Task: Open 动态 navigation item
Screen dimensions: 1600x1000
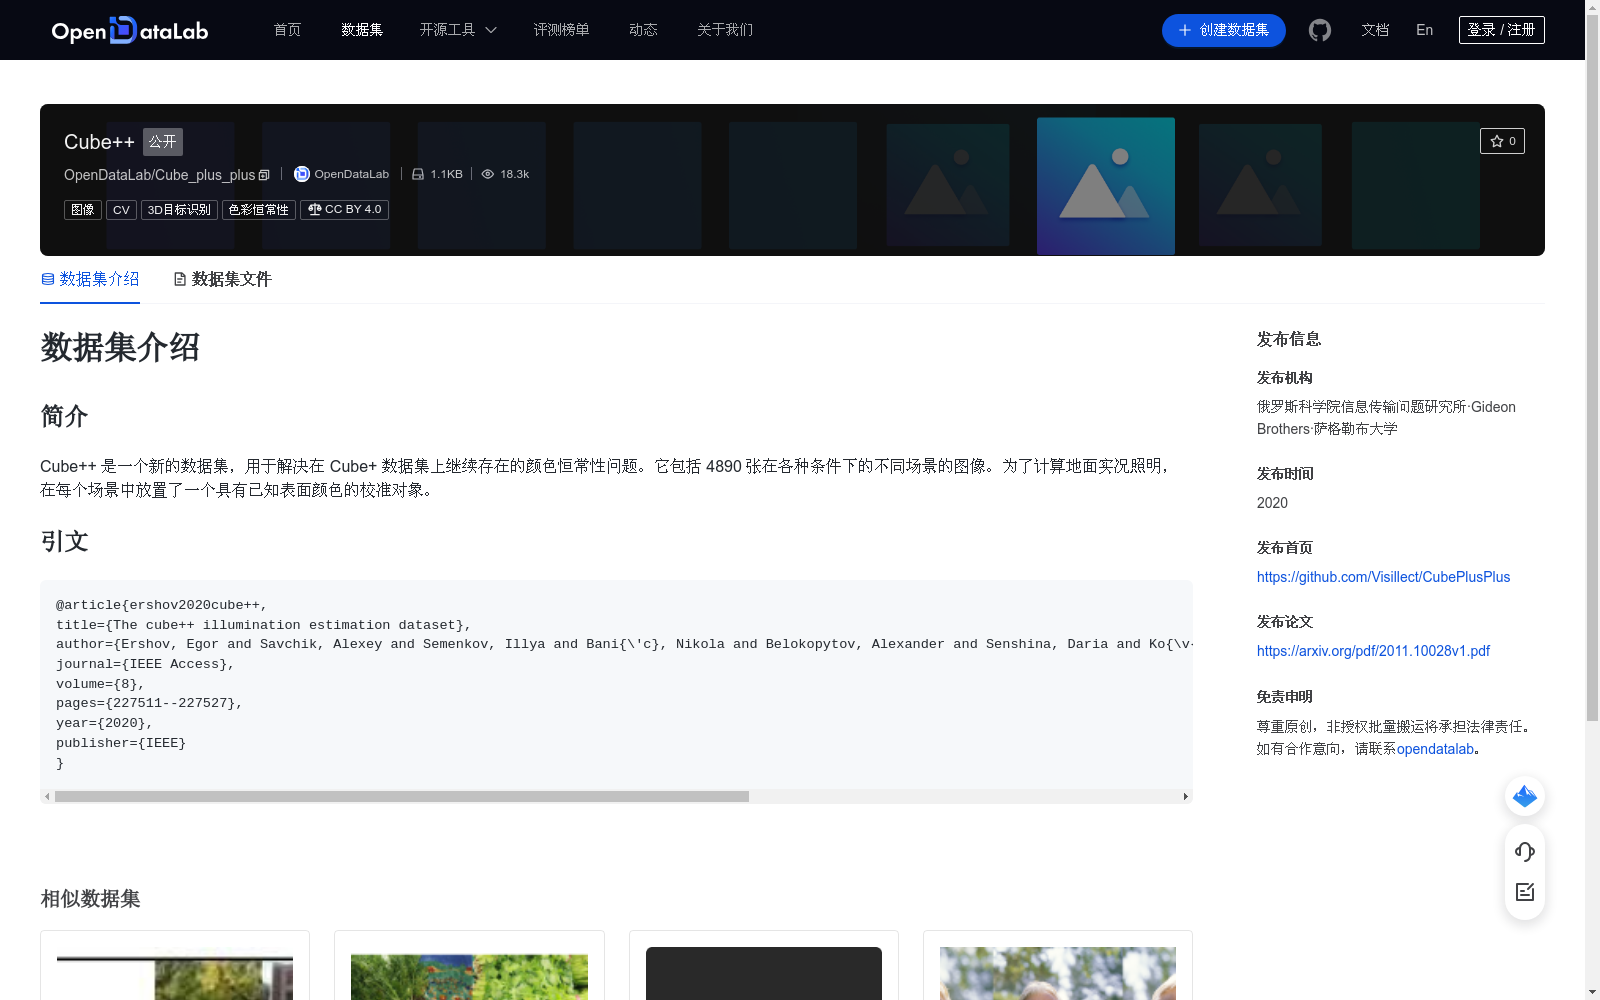Action: click(x=643, y=30)
